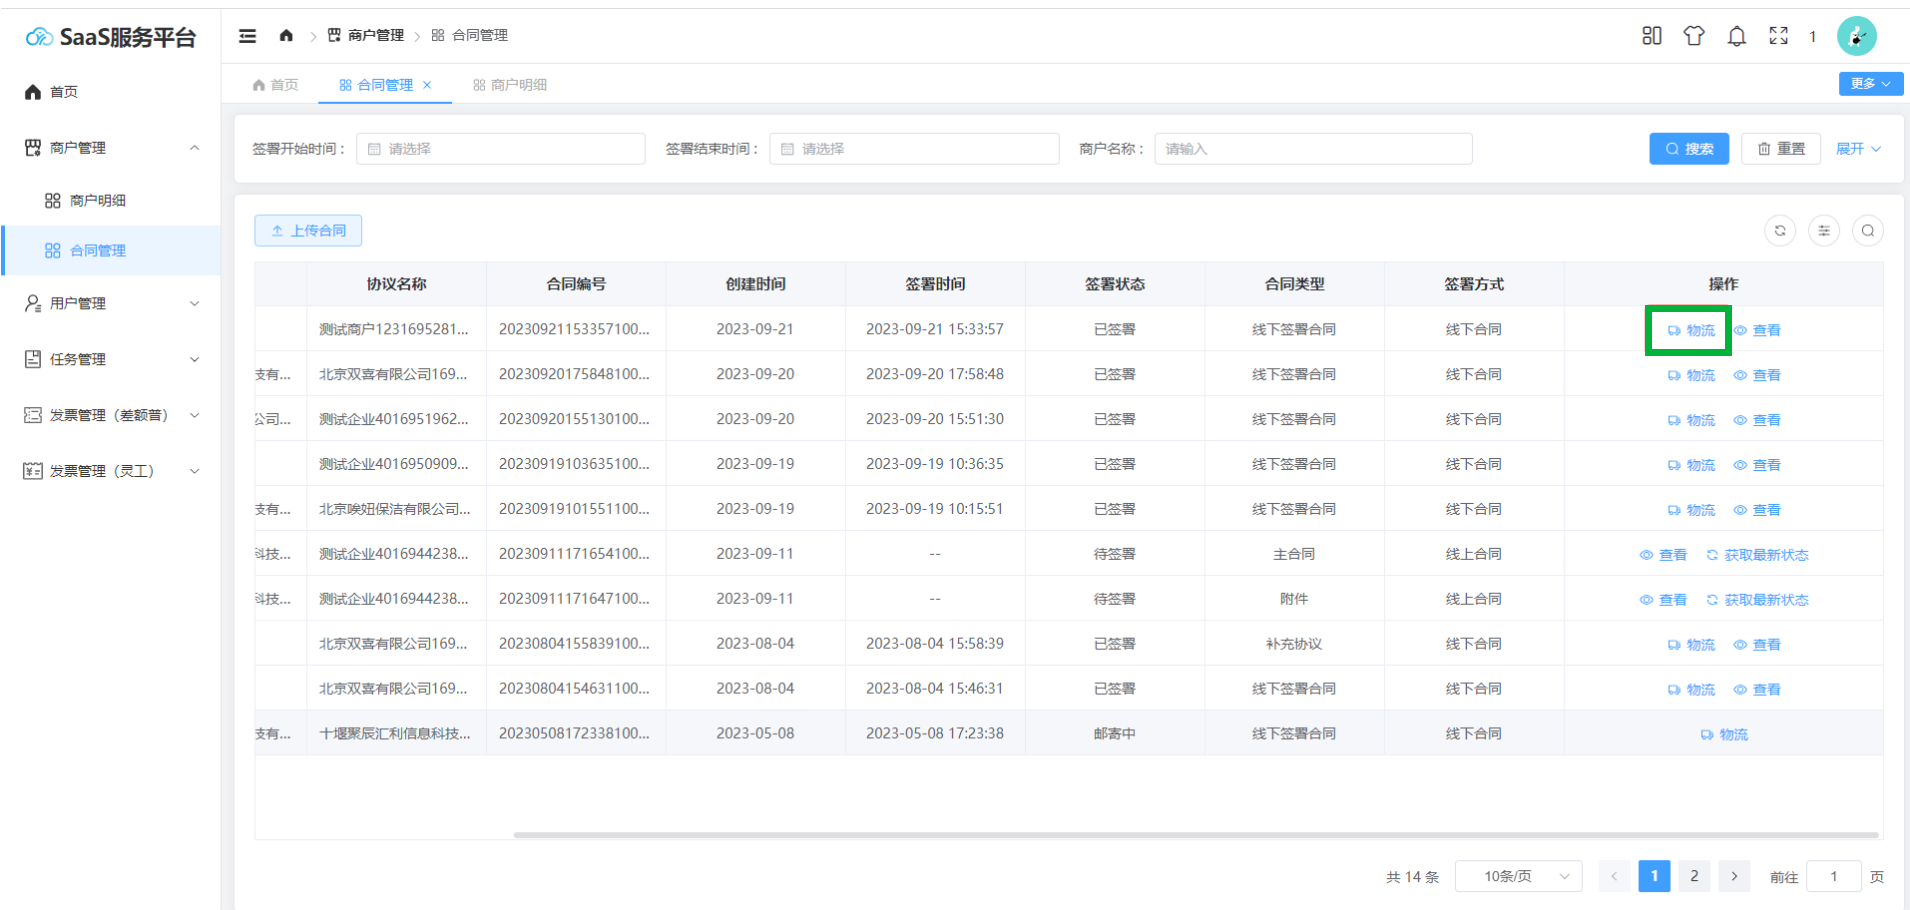Click the table refresh icon
Screen dimensions: 1910x910
(x=1780, y=231)
